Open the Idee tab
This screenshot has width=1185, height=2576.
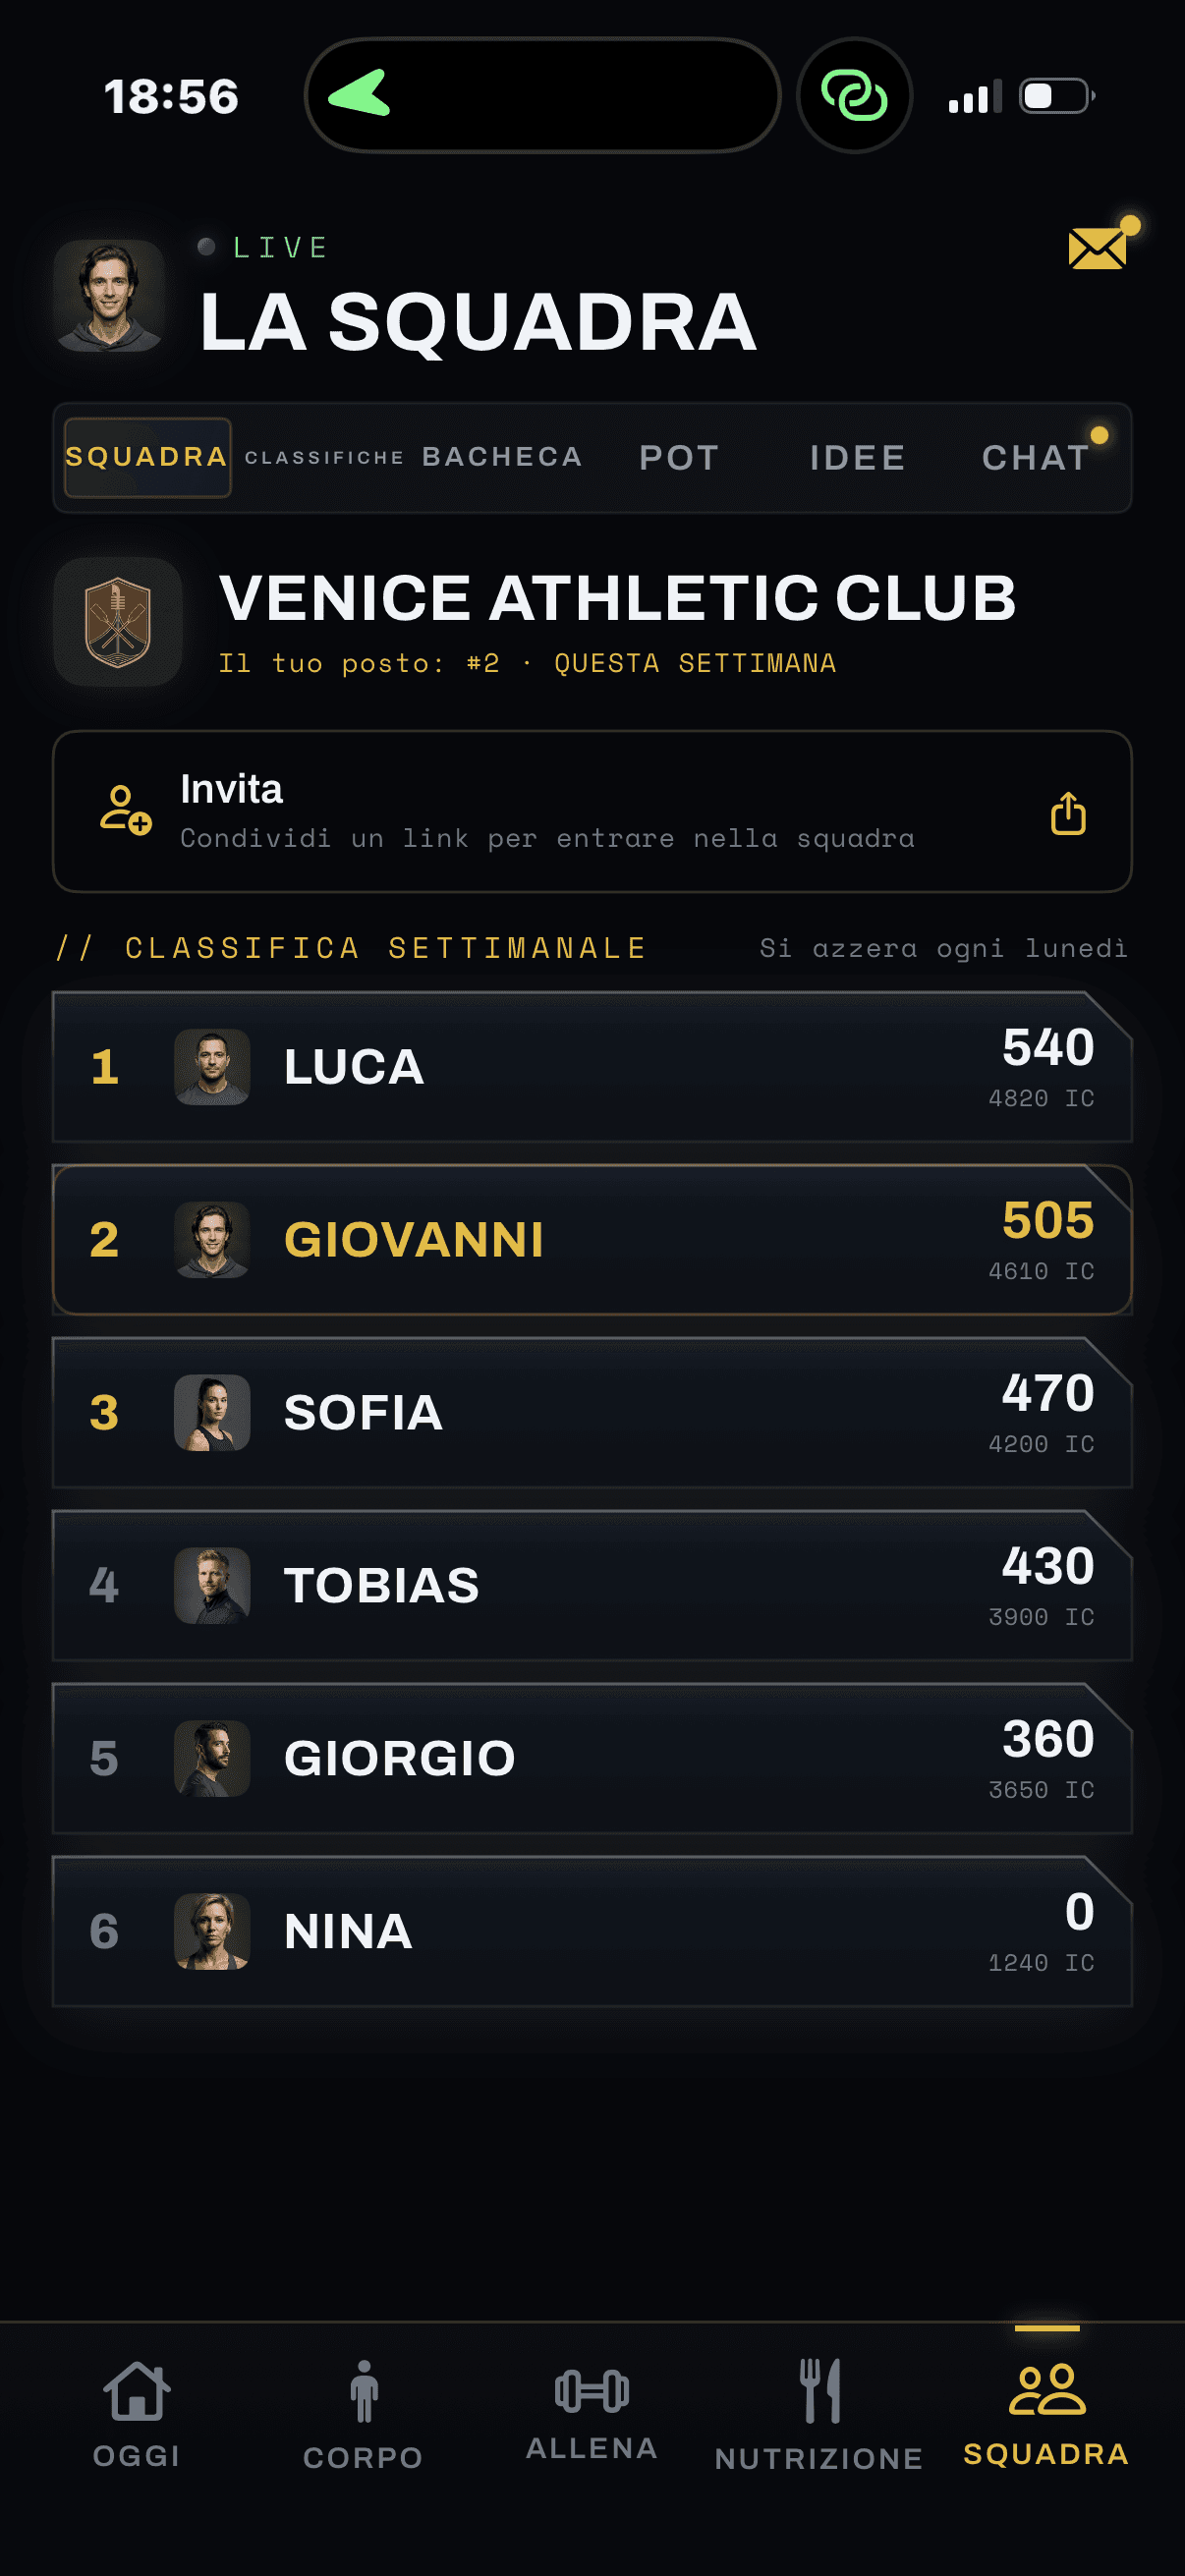click(x=858, y=458)
